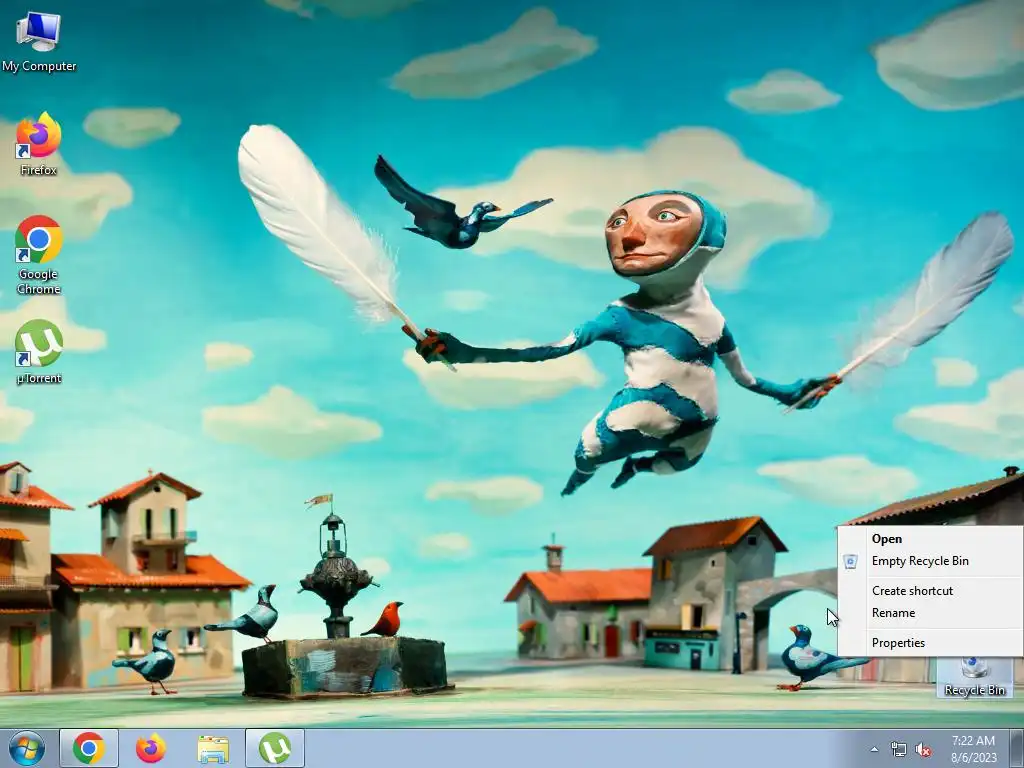Select Create shortcut in context menu
The width and height of the screenshot is (1024, 768).
point(930,590)
